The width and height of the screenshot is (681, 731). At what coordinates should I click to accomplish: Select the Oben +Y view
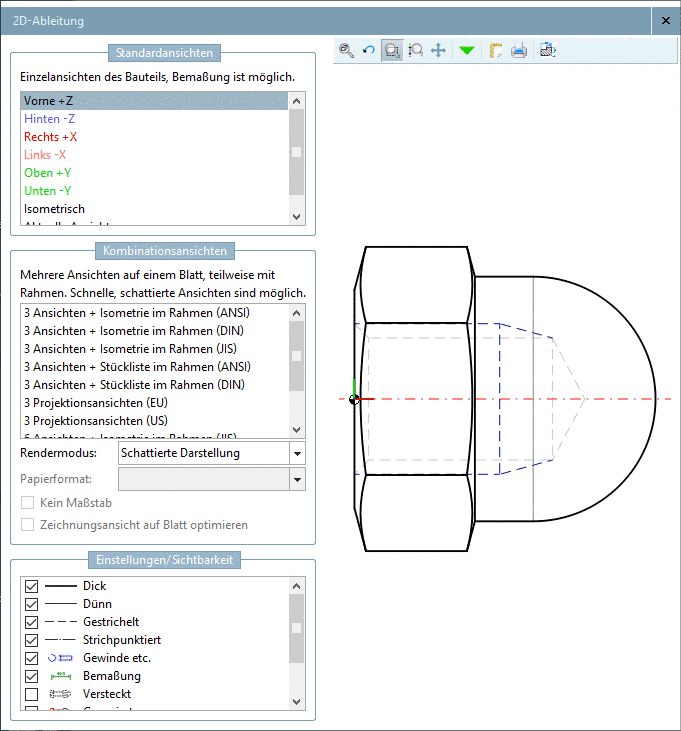pos(155,173)
